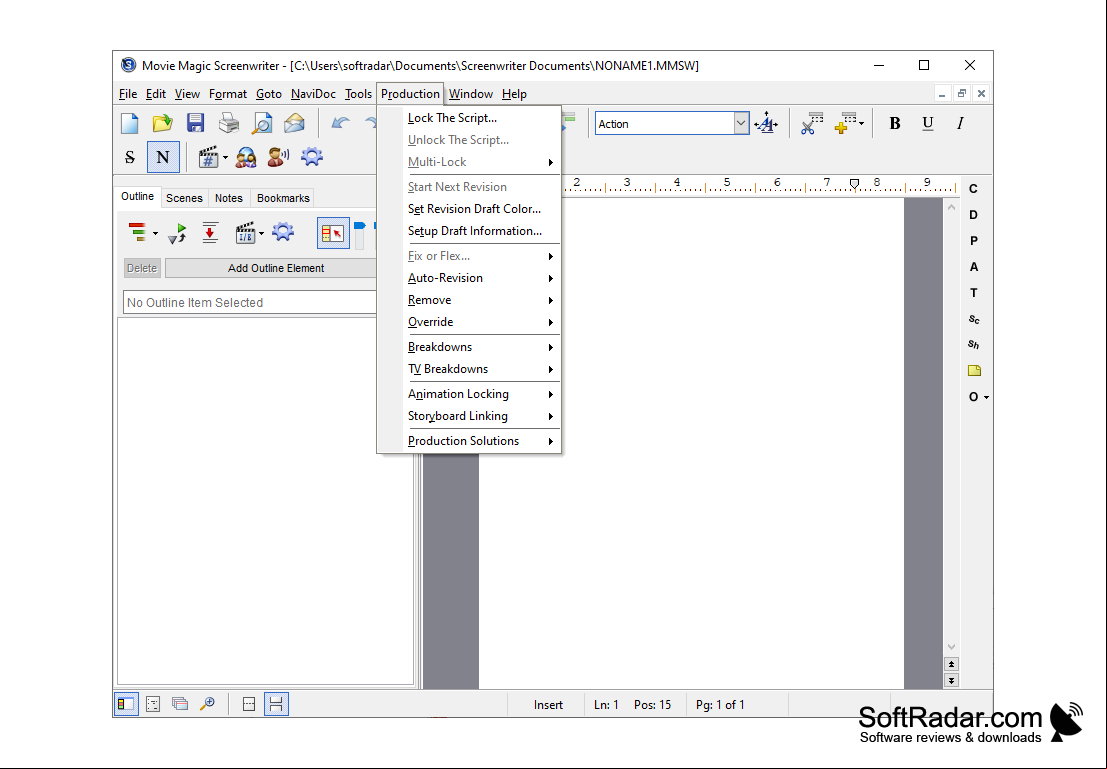Viewport: 1107px width, 769px height.
Task: Undo the last action with the arrow
Action: click(x=341, y=124)
